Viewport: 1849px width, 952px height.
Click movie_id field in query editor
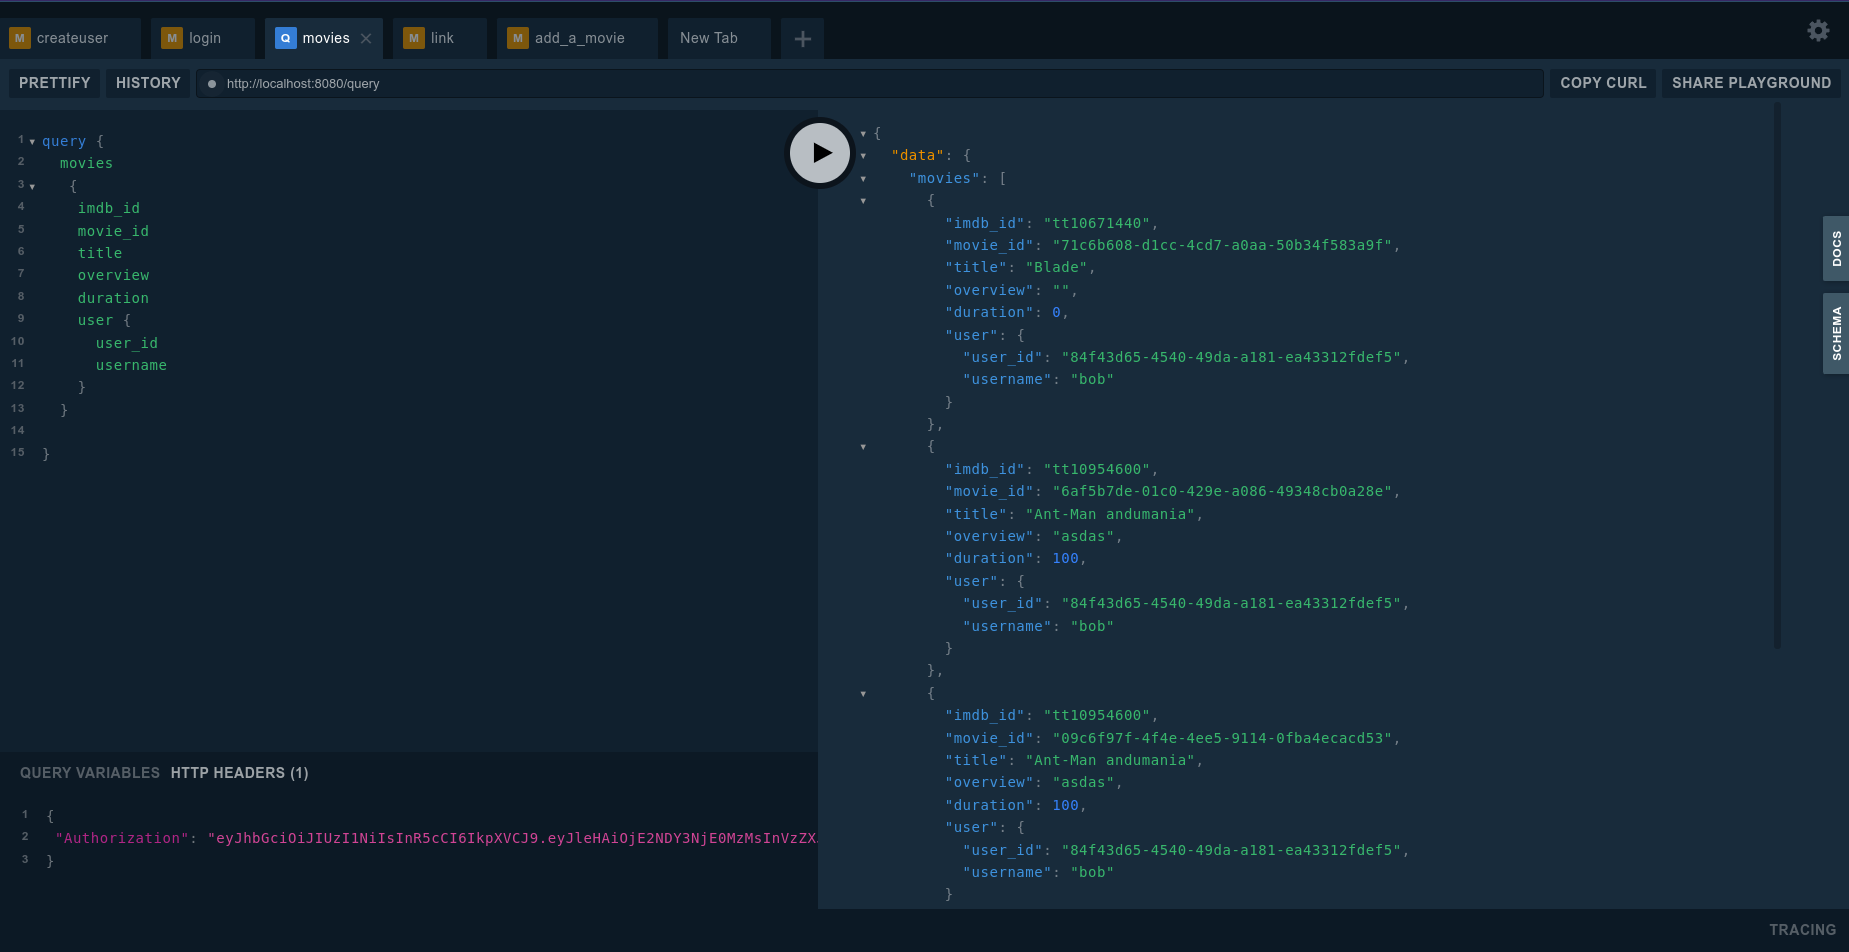[x=113, y=231]
